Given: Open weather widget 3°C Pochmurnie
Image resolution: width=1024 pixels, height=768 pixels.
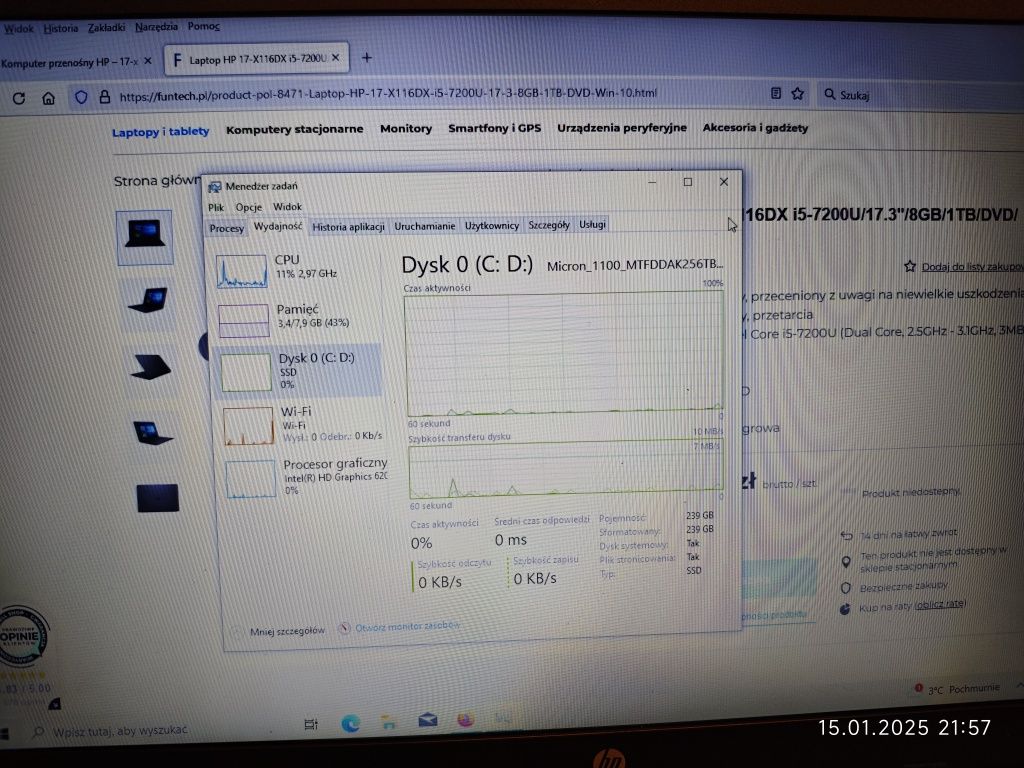Looking at the screenshot, I should pos(957,688).
